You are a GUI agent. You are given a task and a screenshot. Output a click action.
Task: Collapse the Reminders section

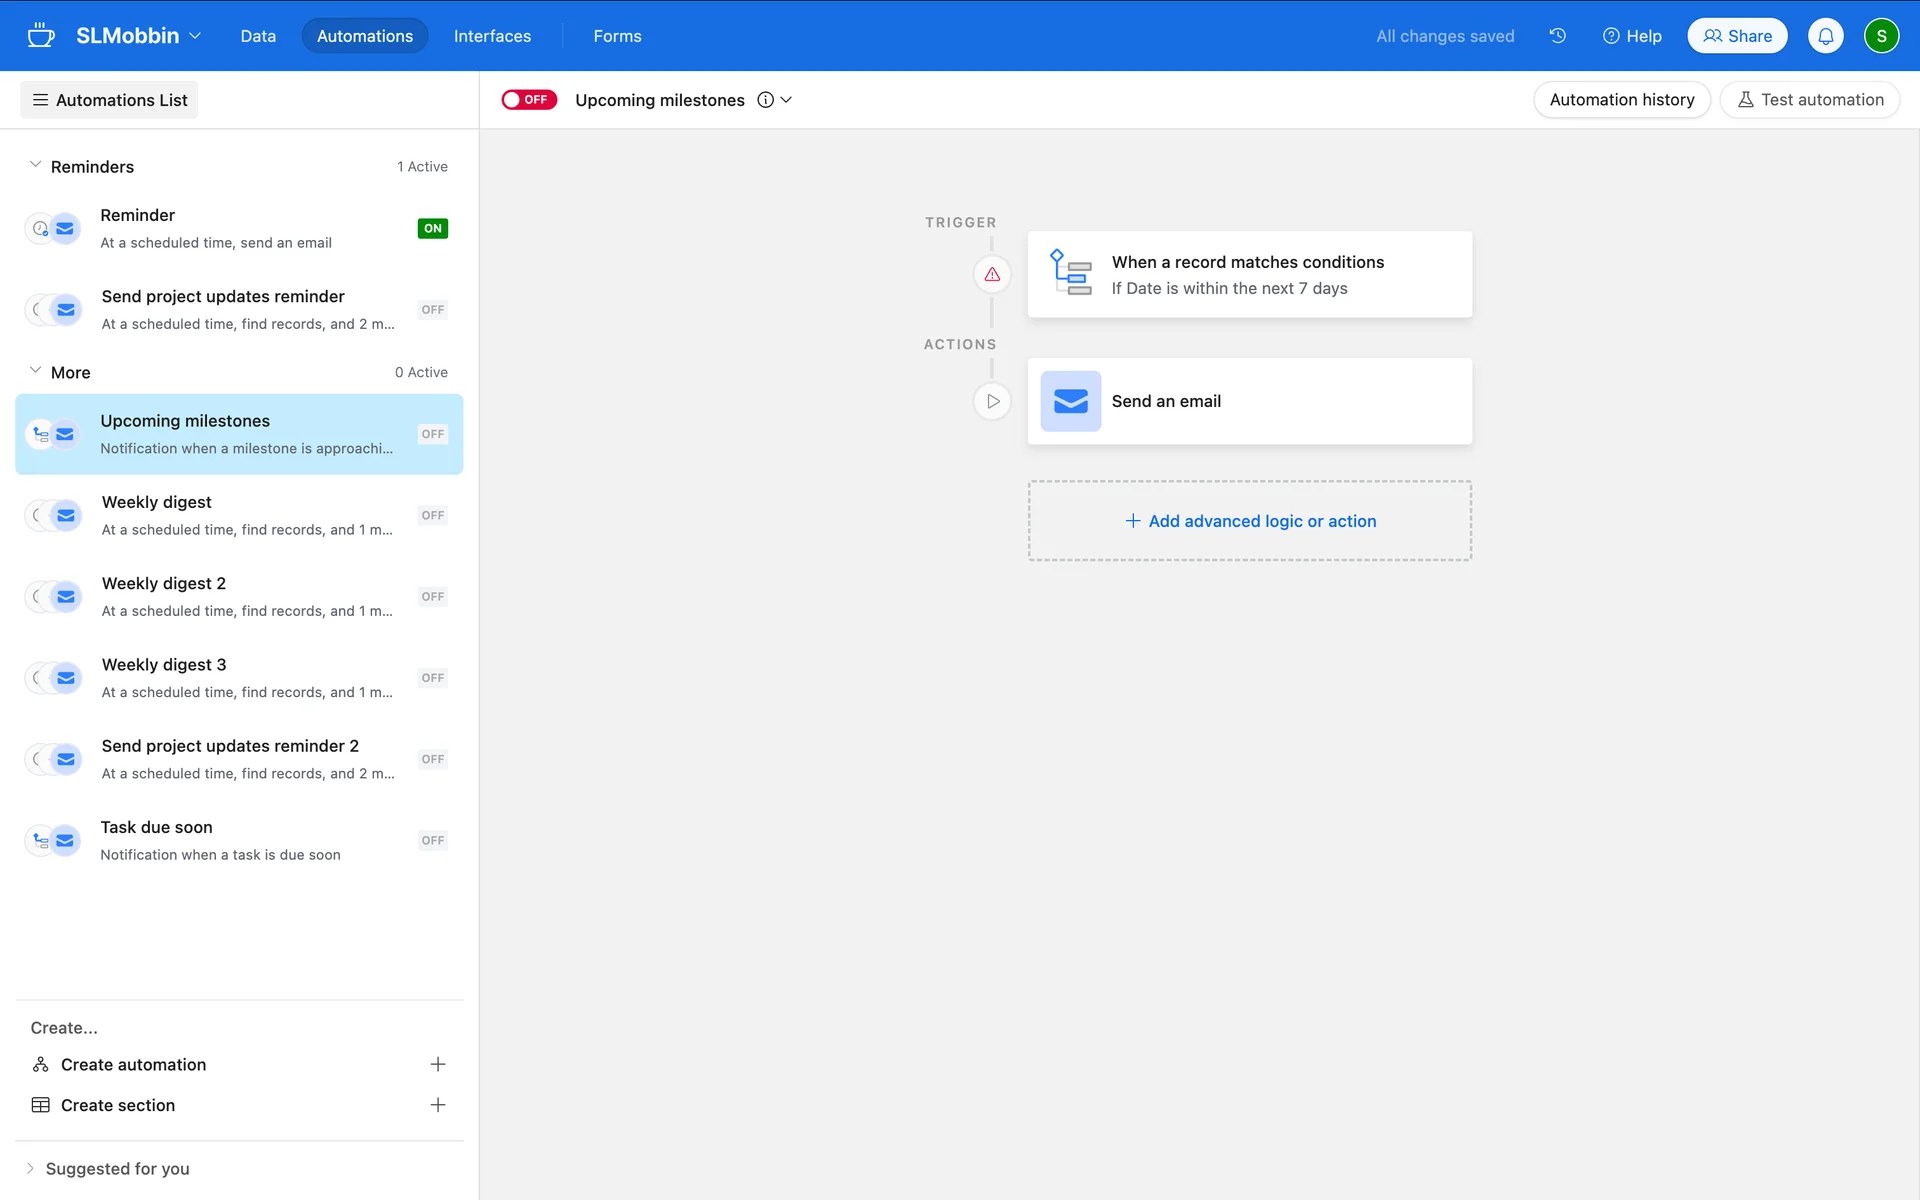coord(35,165)
